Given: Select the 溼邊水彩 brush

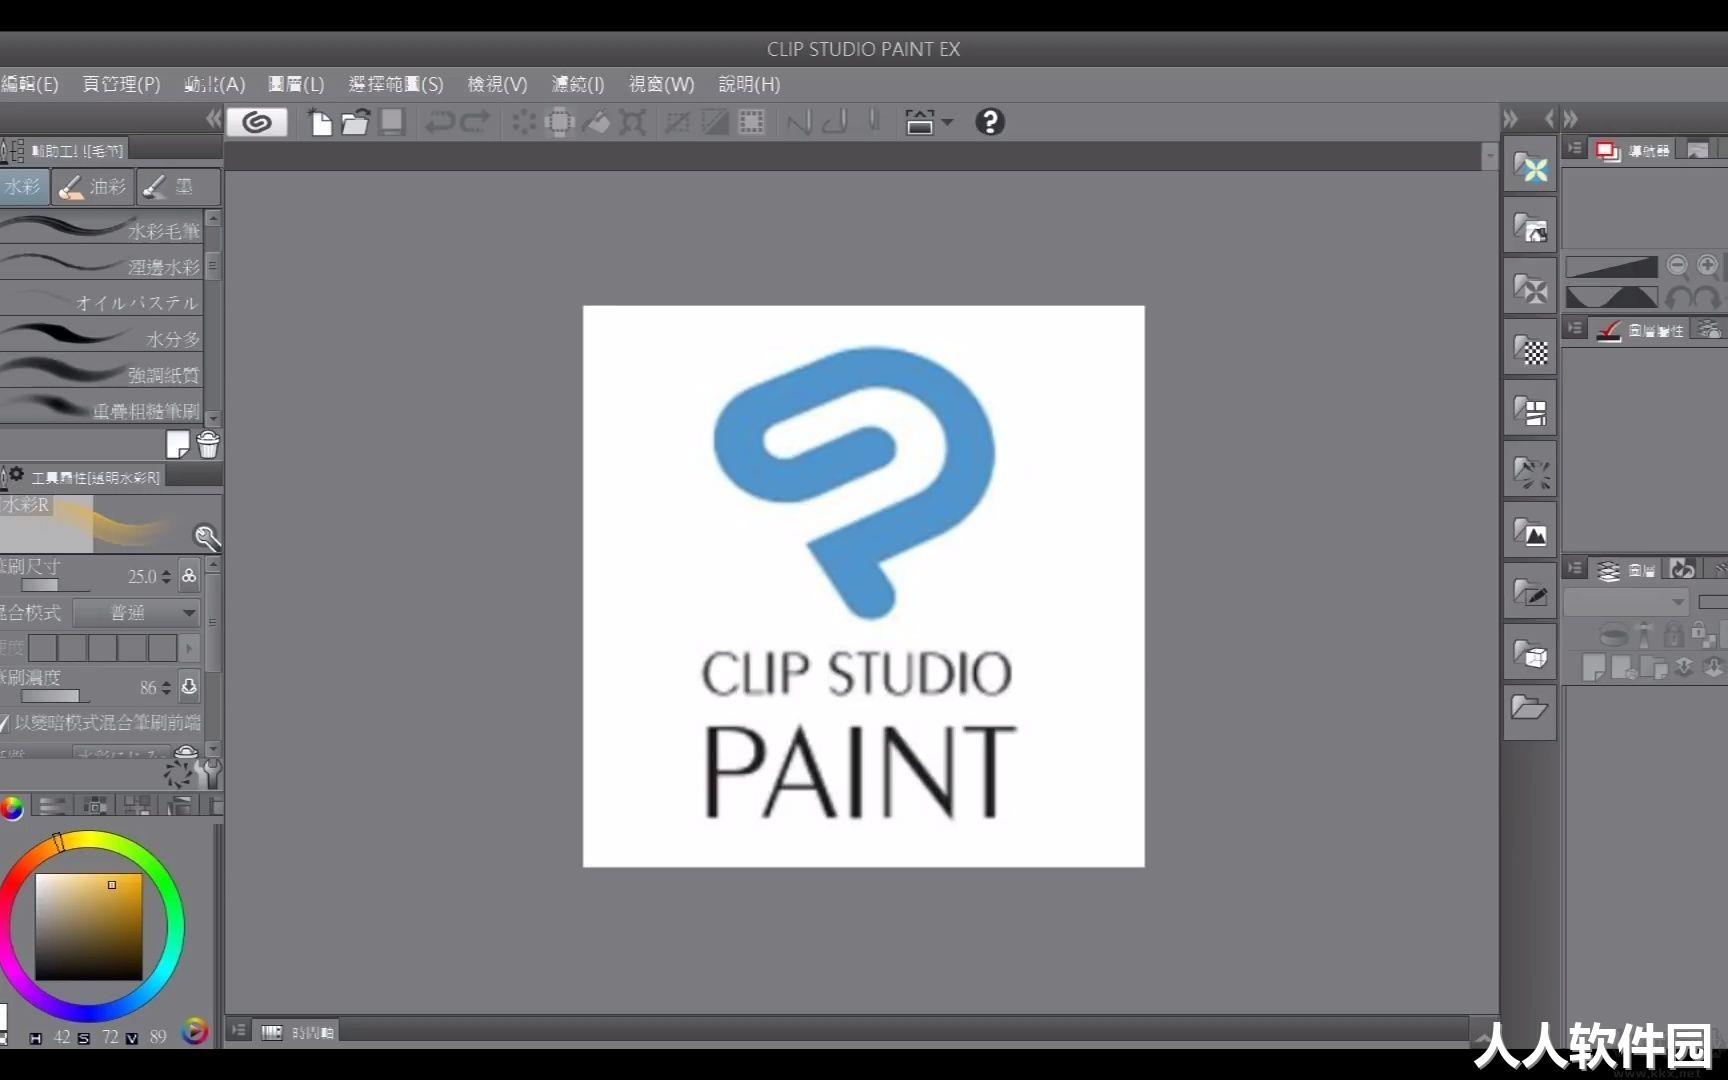Looking at the screenshot, I should tap(101, 265).
